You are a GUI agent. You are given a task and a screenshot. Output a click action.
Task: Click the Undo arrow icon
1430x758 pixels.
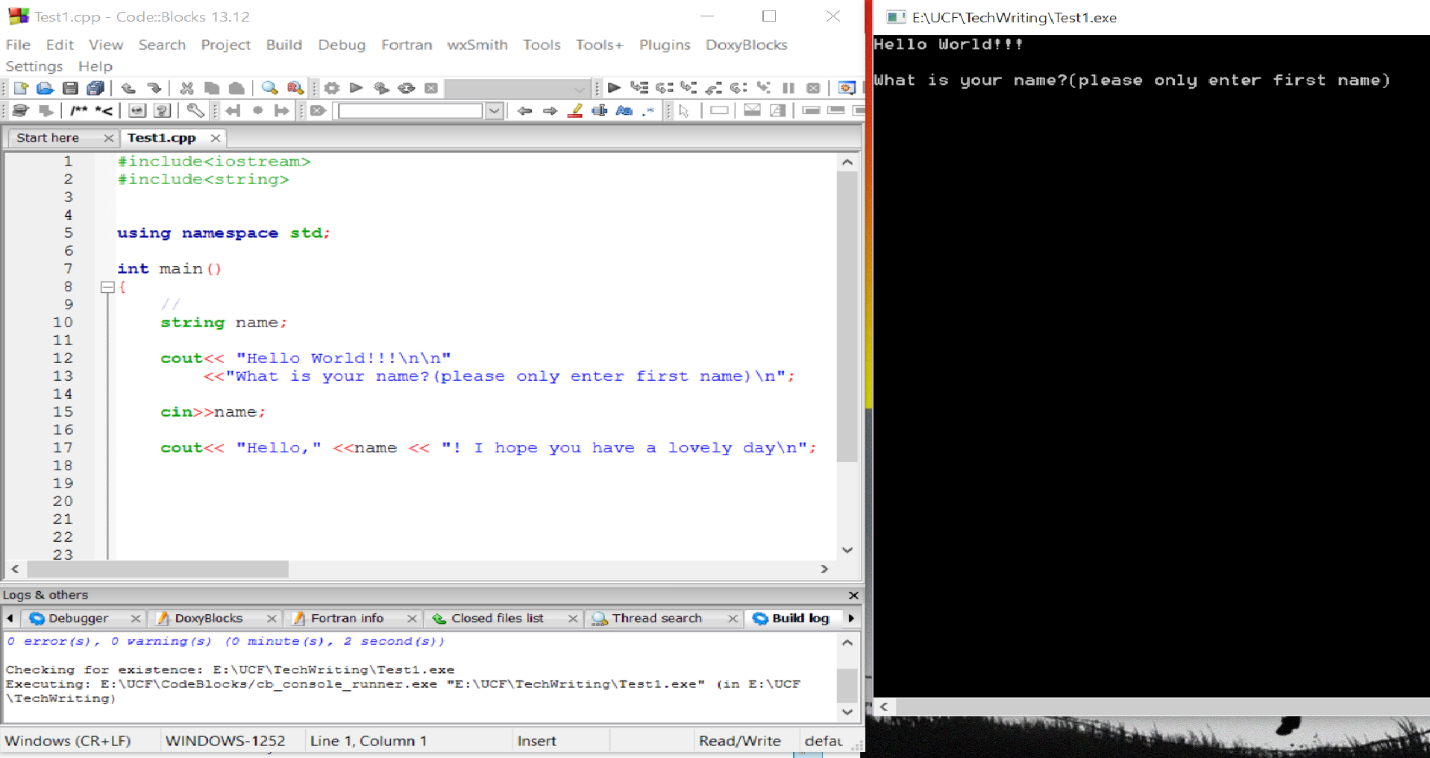(x=127, y=88)
